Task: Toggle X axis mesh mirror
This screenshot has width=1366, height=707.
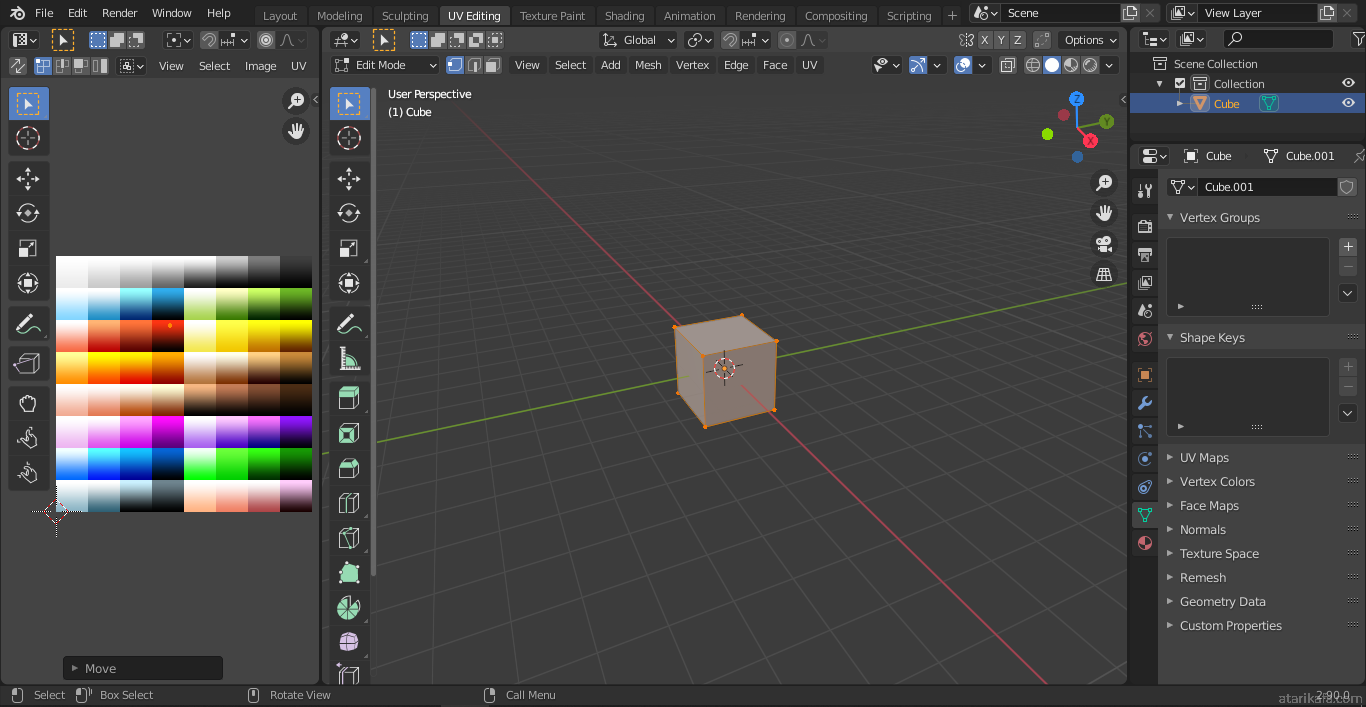Action: point(985,40)
